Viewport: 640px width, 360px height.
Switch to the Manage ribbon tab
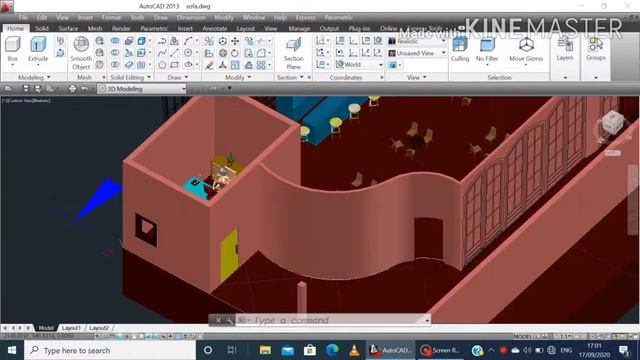tap(299, 28)
